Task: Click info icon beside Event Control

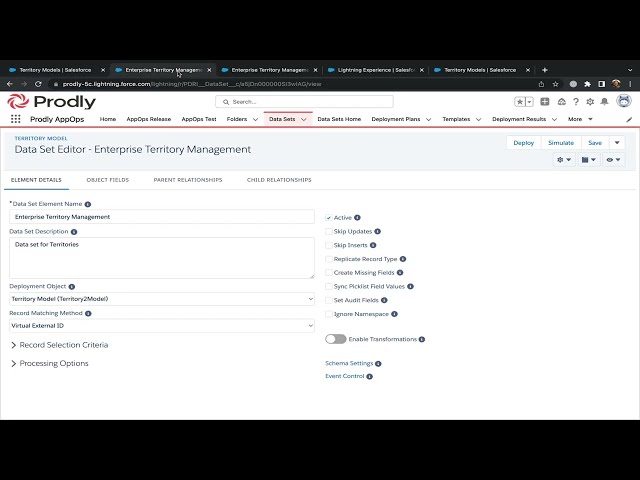Action: pos(369,376)
